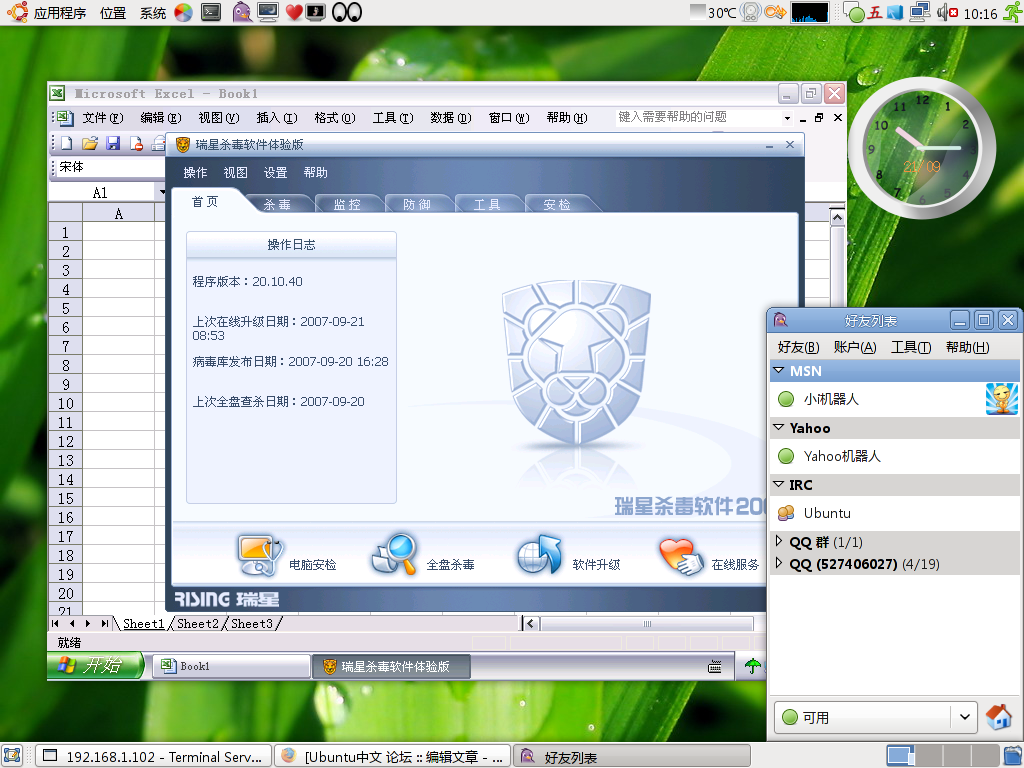Click the 小机器人 buddy avatar icon
Screen dimensions: 1024x768
1002,399
